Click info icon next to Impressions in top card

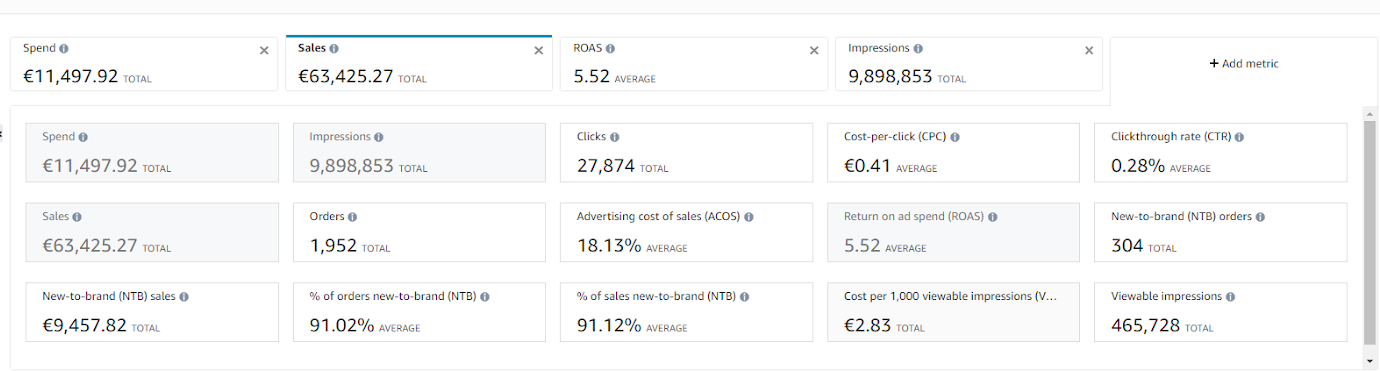[918, 48]
